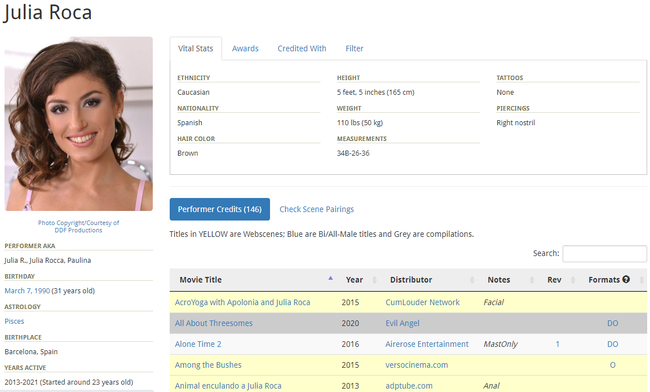The height and width of the screenshot is (392, 650).
Task: Sort by Movie Title arrow icon
Action: pos(330,278)
